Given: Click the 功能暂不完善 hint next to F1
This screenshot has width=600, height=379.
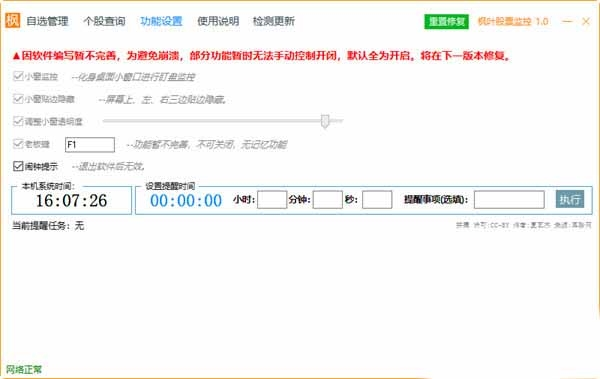Looking at the screenshot, I should point(207,144).
